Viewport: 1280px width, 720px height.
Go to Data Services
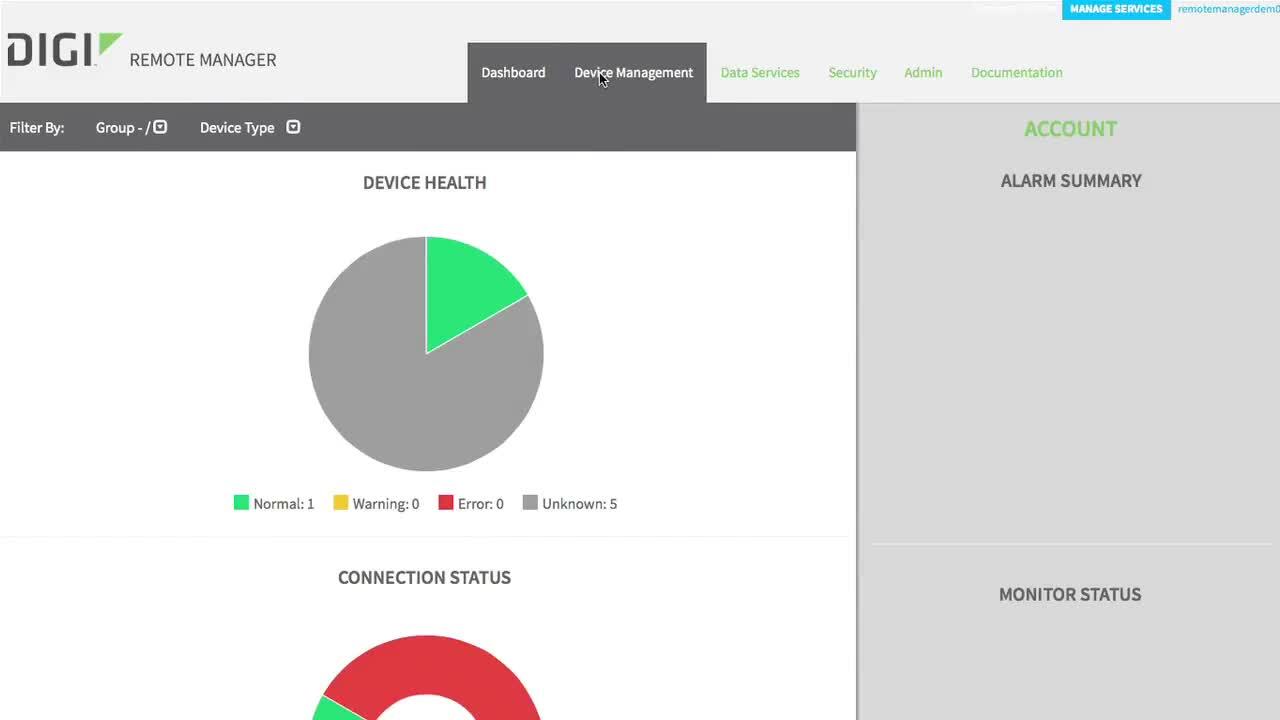pos(760,73)
